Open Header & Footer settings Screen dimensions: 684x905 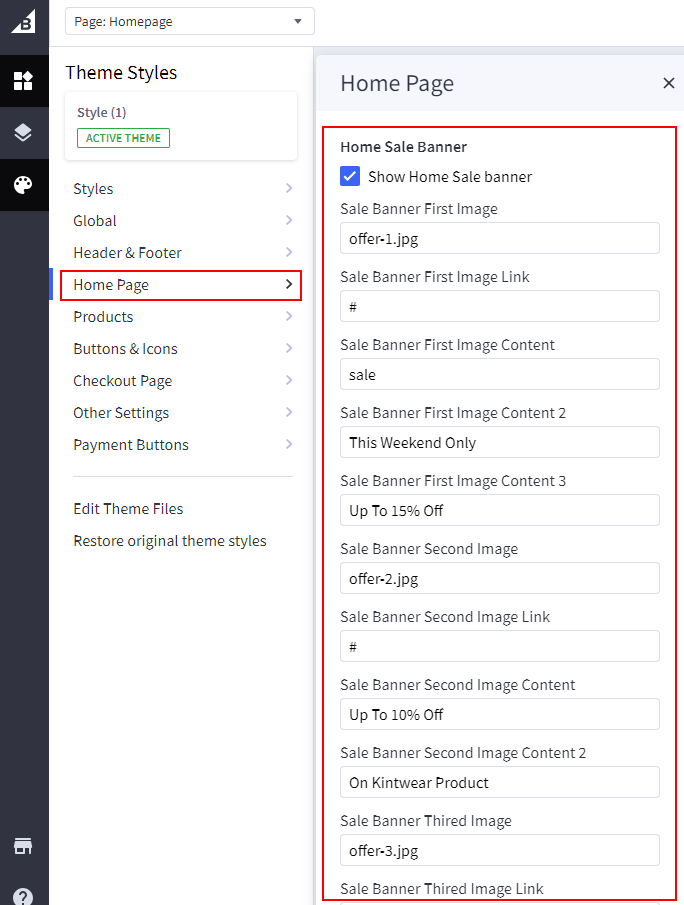182,253
